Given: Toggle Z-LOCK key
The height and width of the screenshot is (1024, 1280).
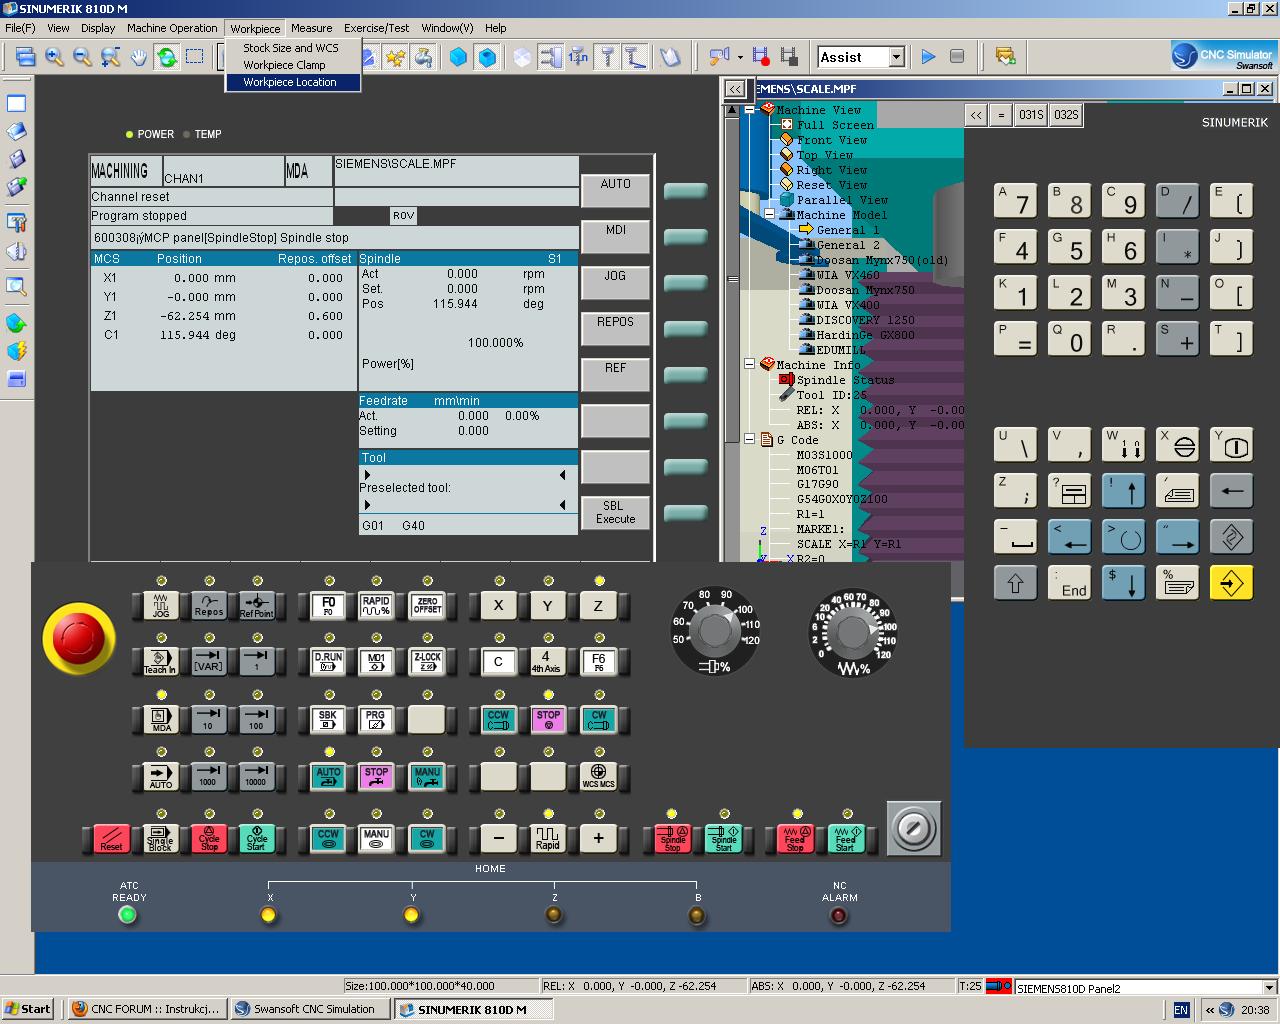Looking at the screenshot, I should [427, 661].
